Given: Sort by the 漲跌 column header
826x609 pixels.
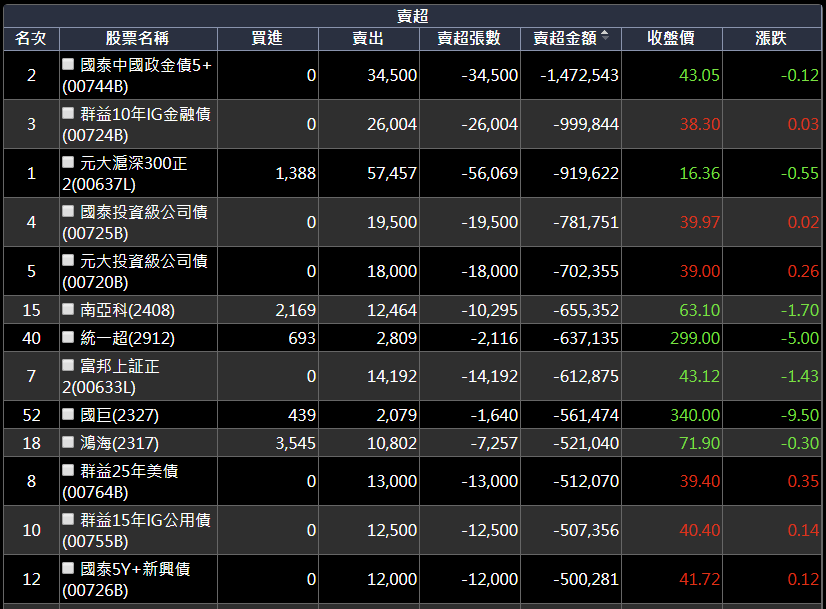Looking at the screenshot, I should point(772,38).
